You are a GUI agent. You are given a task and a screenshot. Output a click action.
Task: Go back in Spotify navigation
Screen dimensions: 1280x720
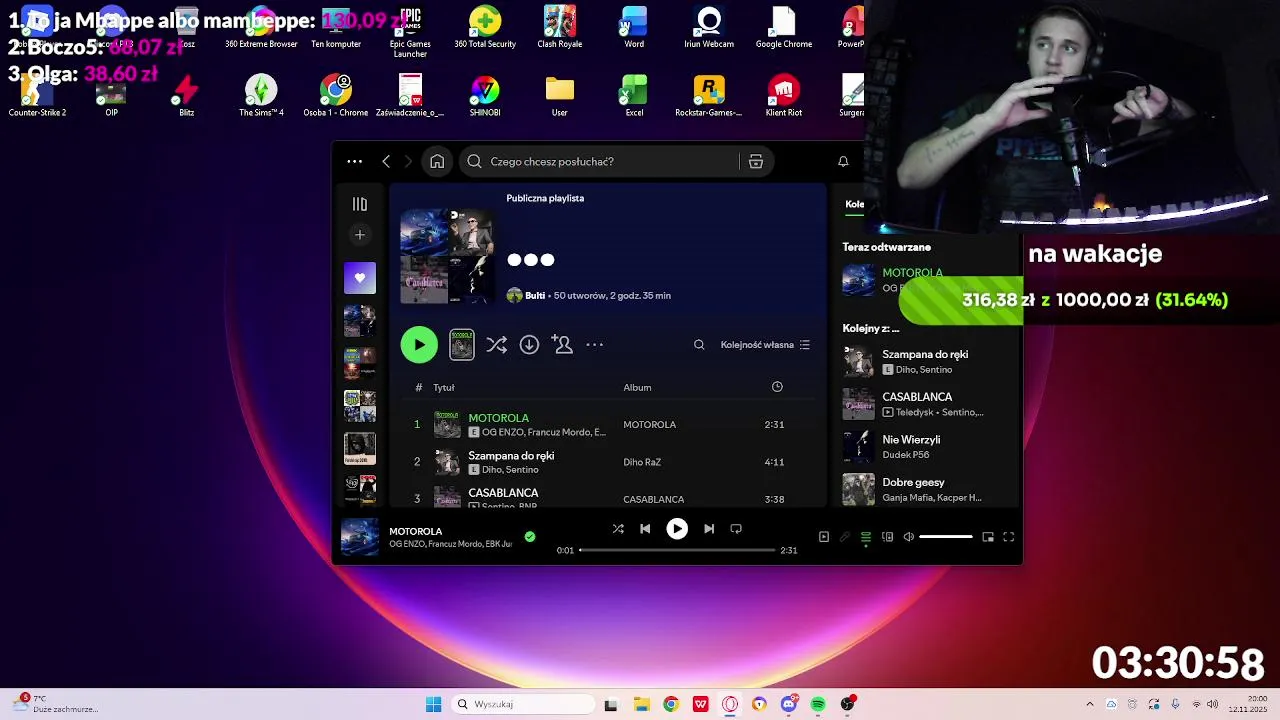(x=386, y=161)
